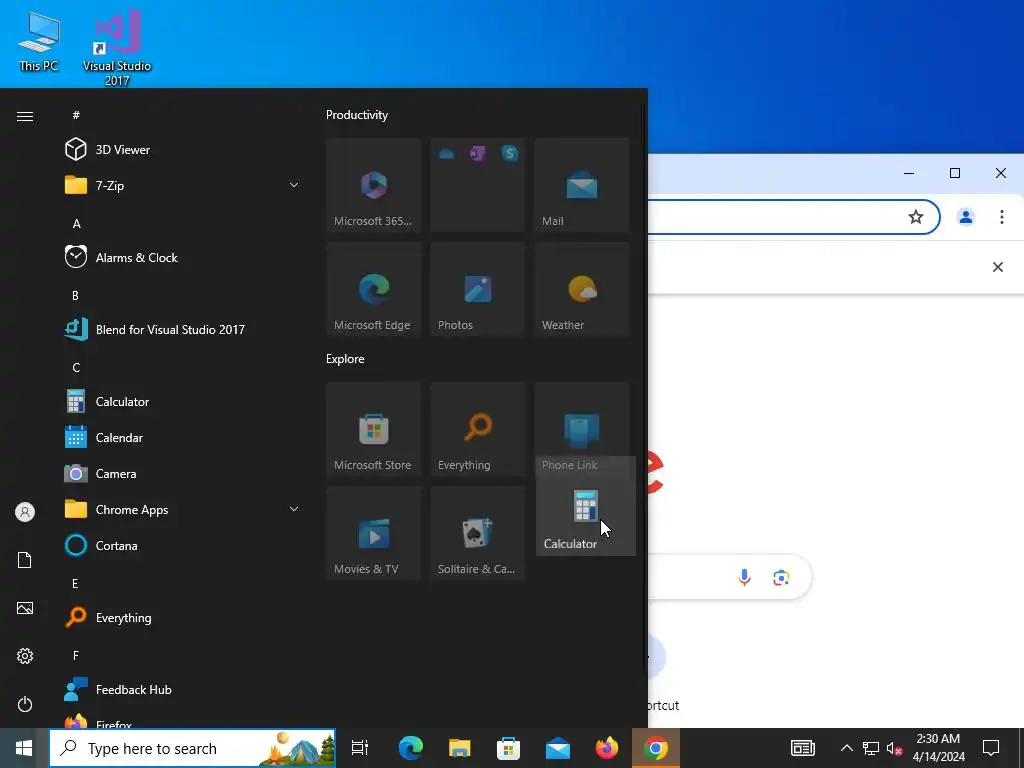
Task: Click the dragged Calculator tile
Action: click(586, 506)
